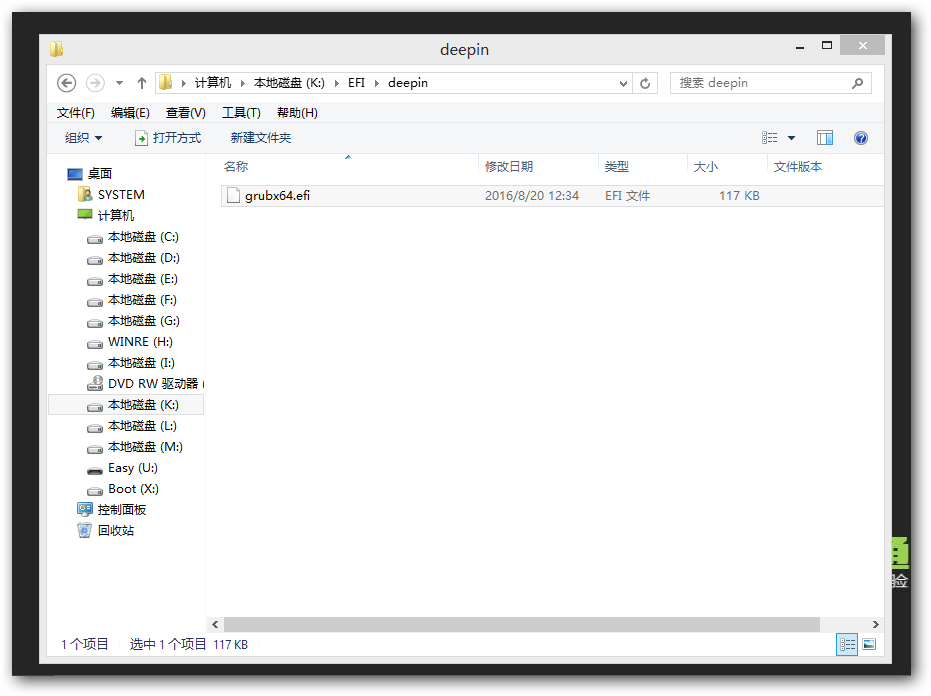Image resolution: width=931 pixels, height=696 pixels.
Task: Click the date 2016/8/20 12:34
Action: point(531,196)
